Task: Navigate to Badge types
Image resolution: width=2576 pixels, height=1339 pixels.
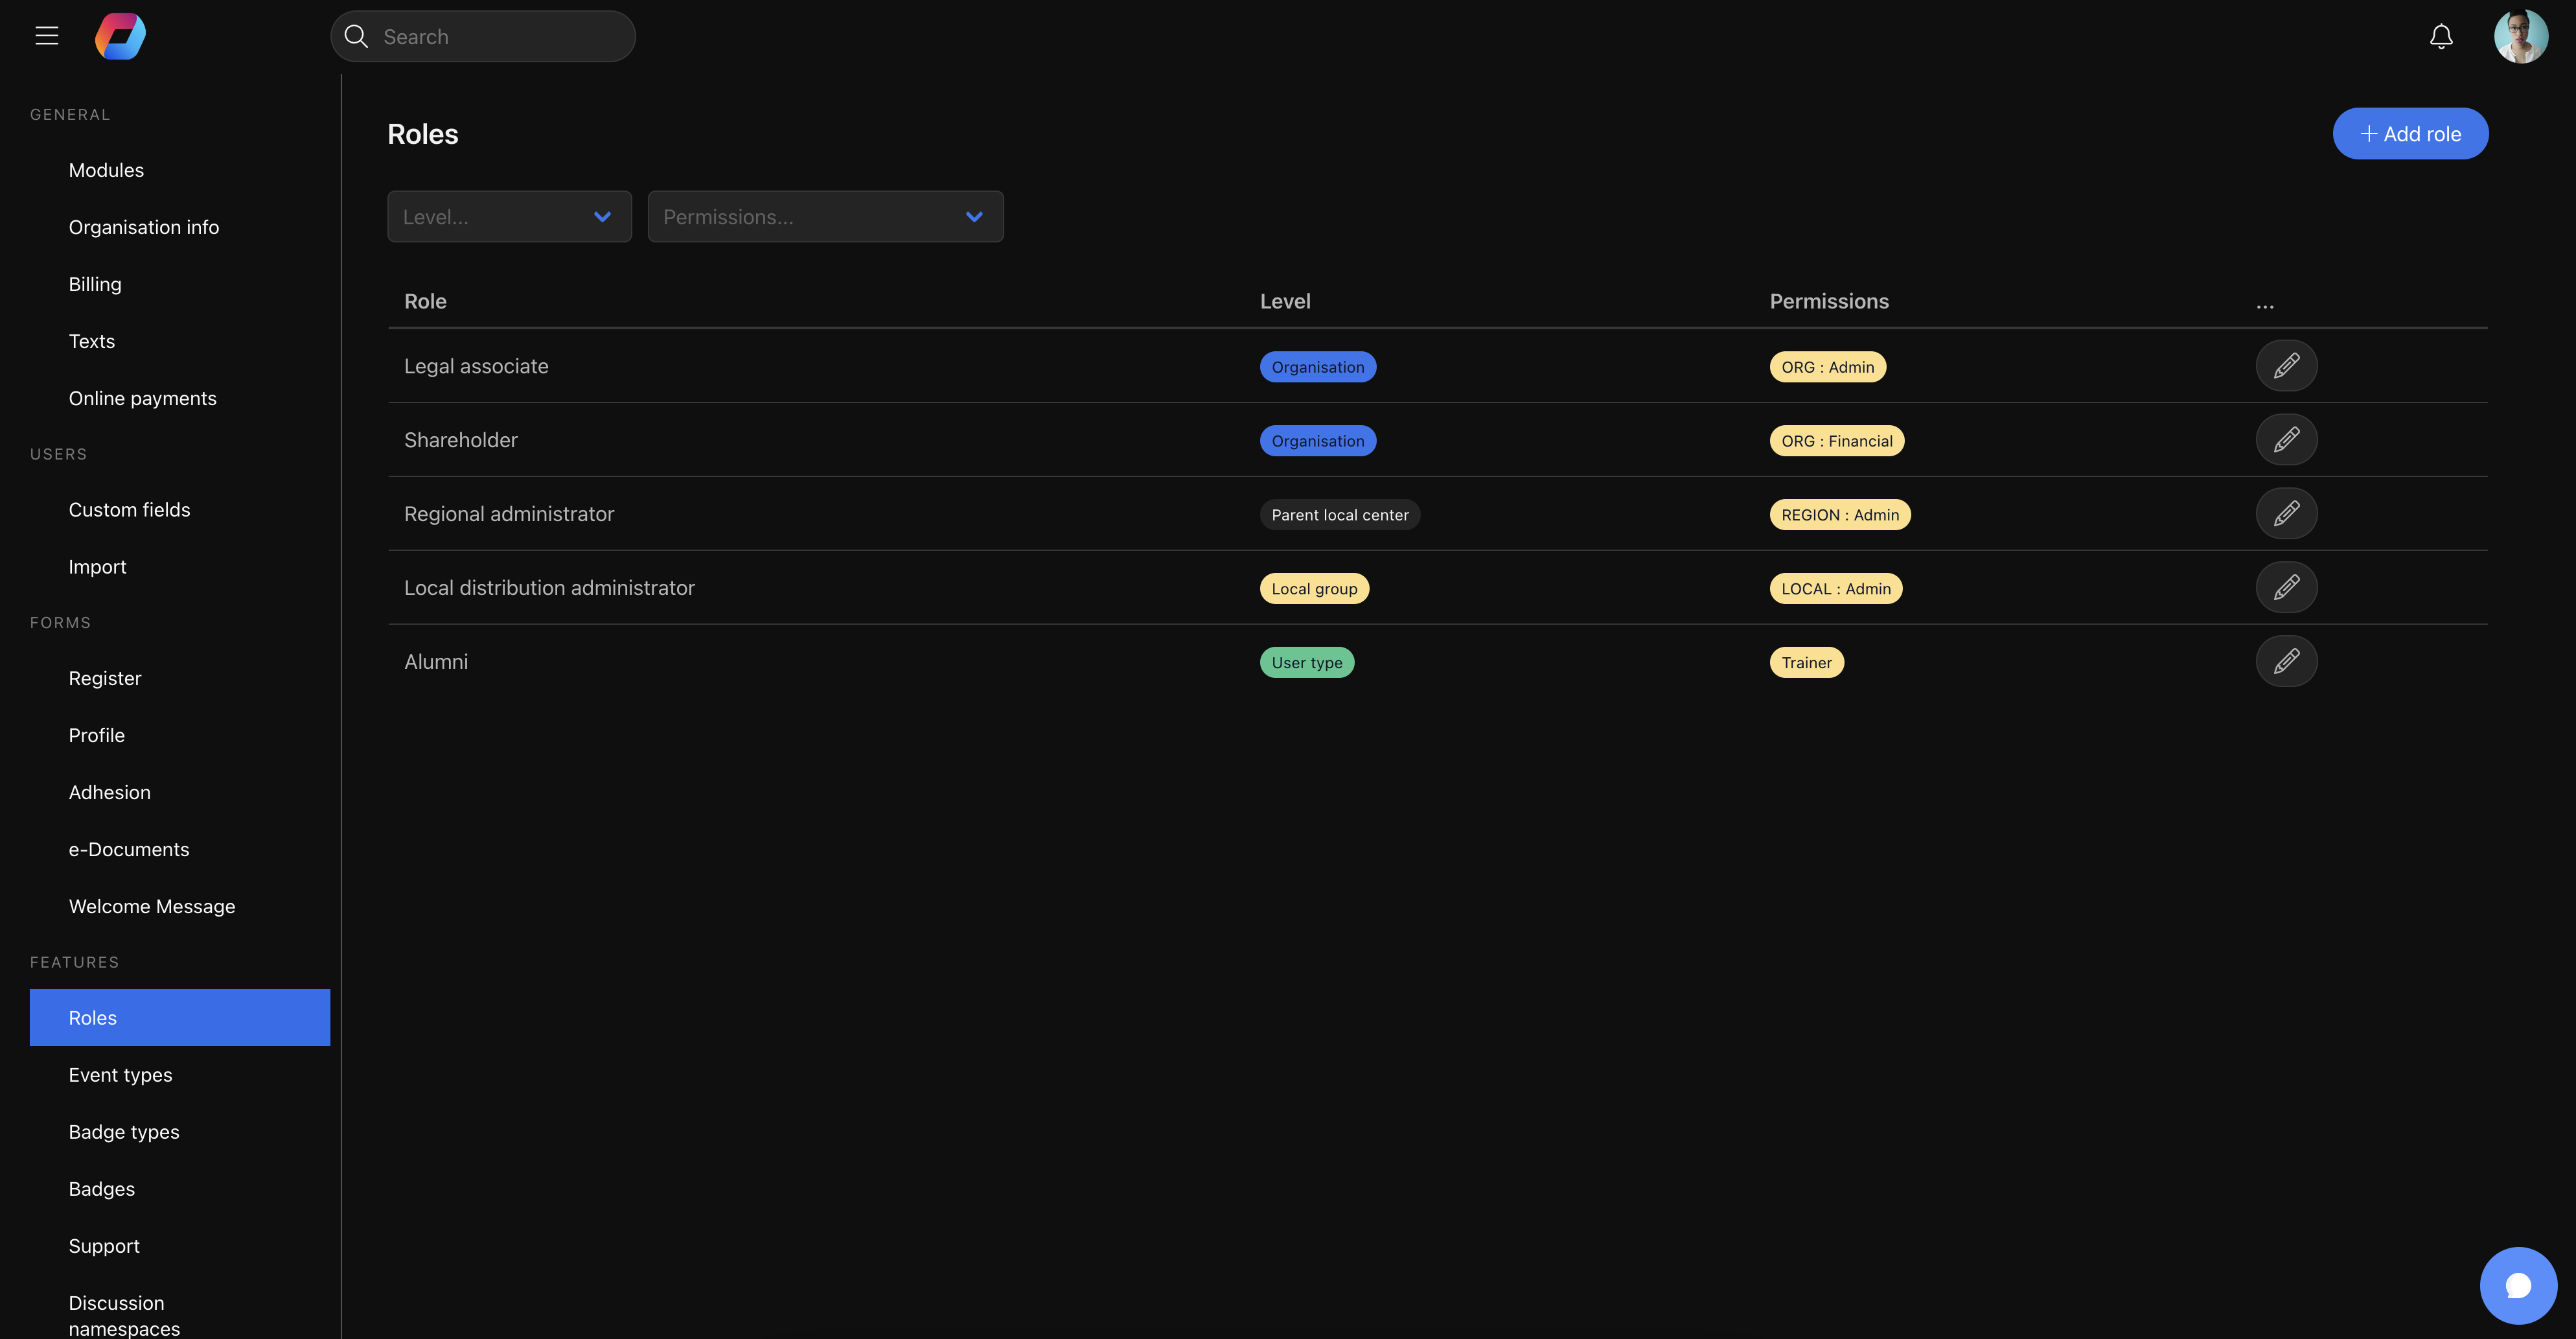Action: 124,1132
